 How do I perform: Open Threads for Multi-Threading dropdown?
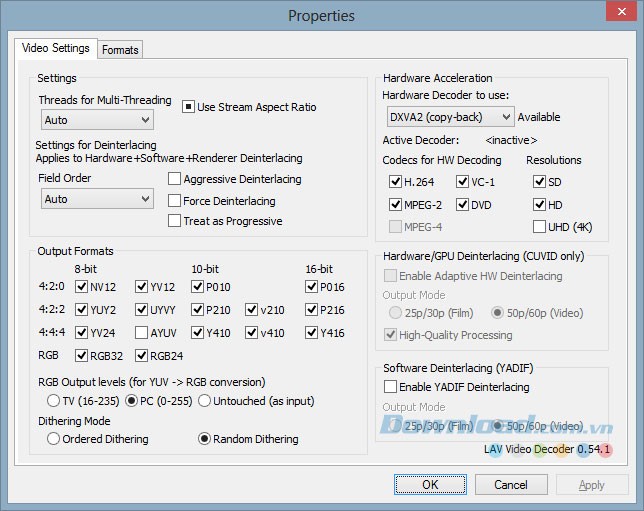[97, 120]
